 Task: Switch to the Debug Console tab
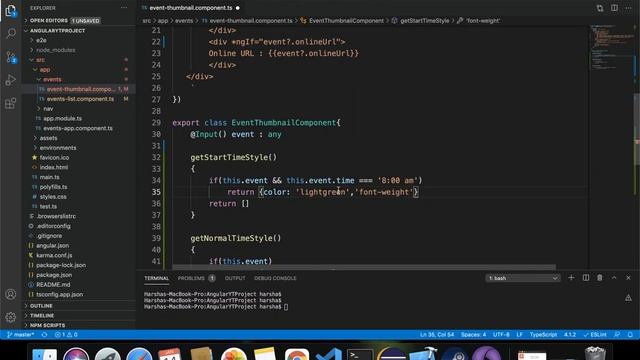tap(275, 278)
